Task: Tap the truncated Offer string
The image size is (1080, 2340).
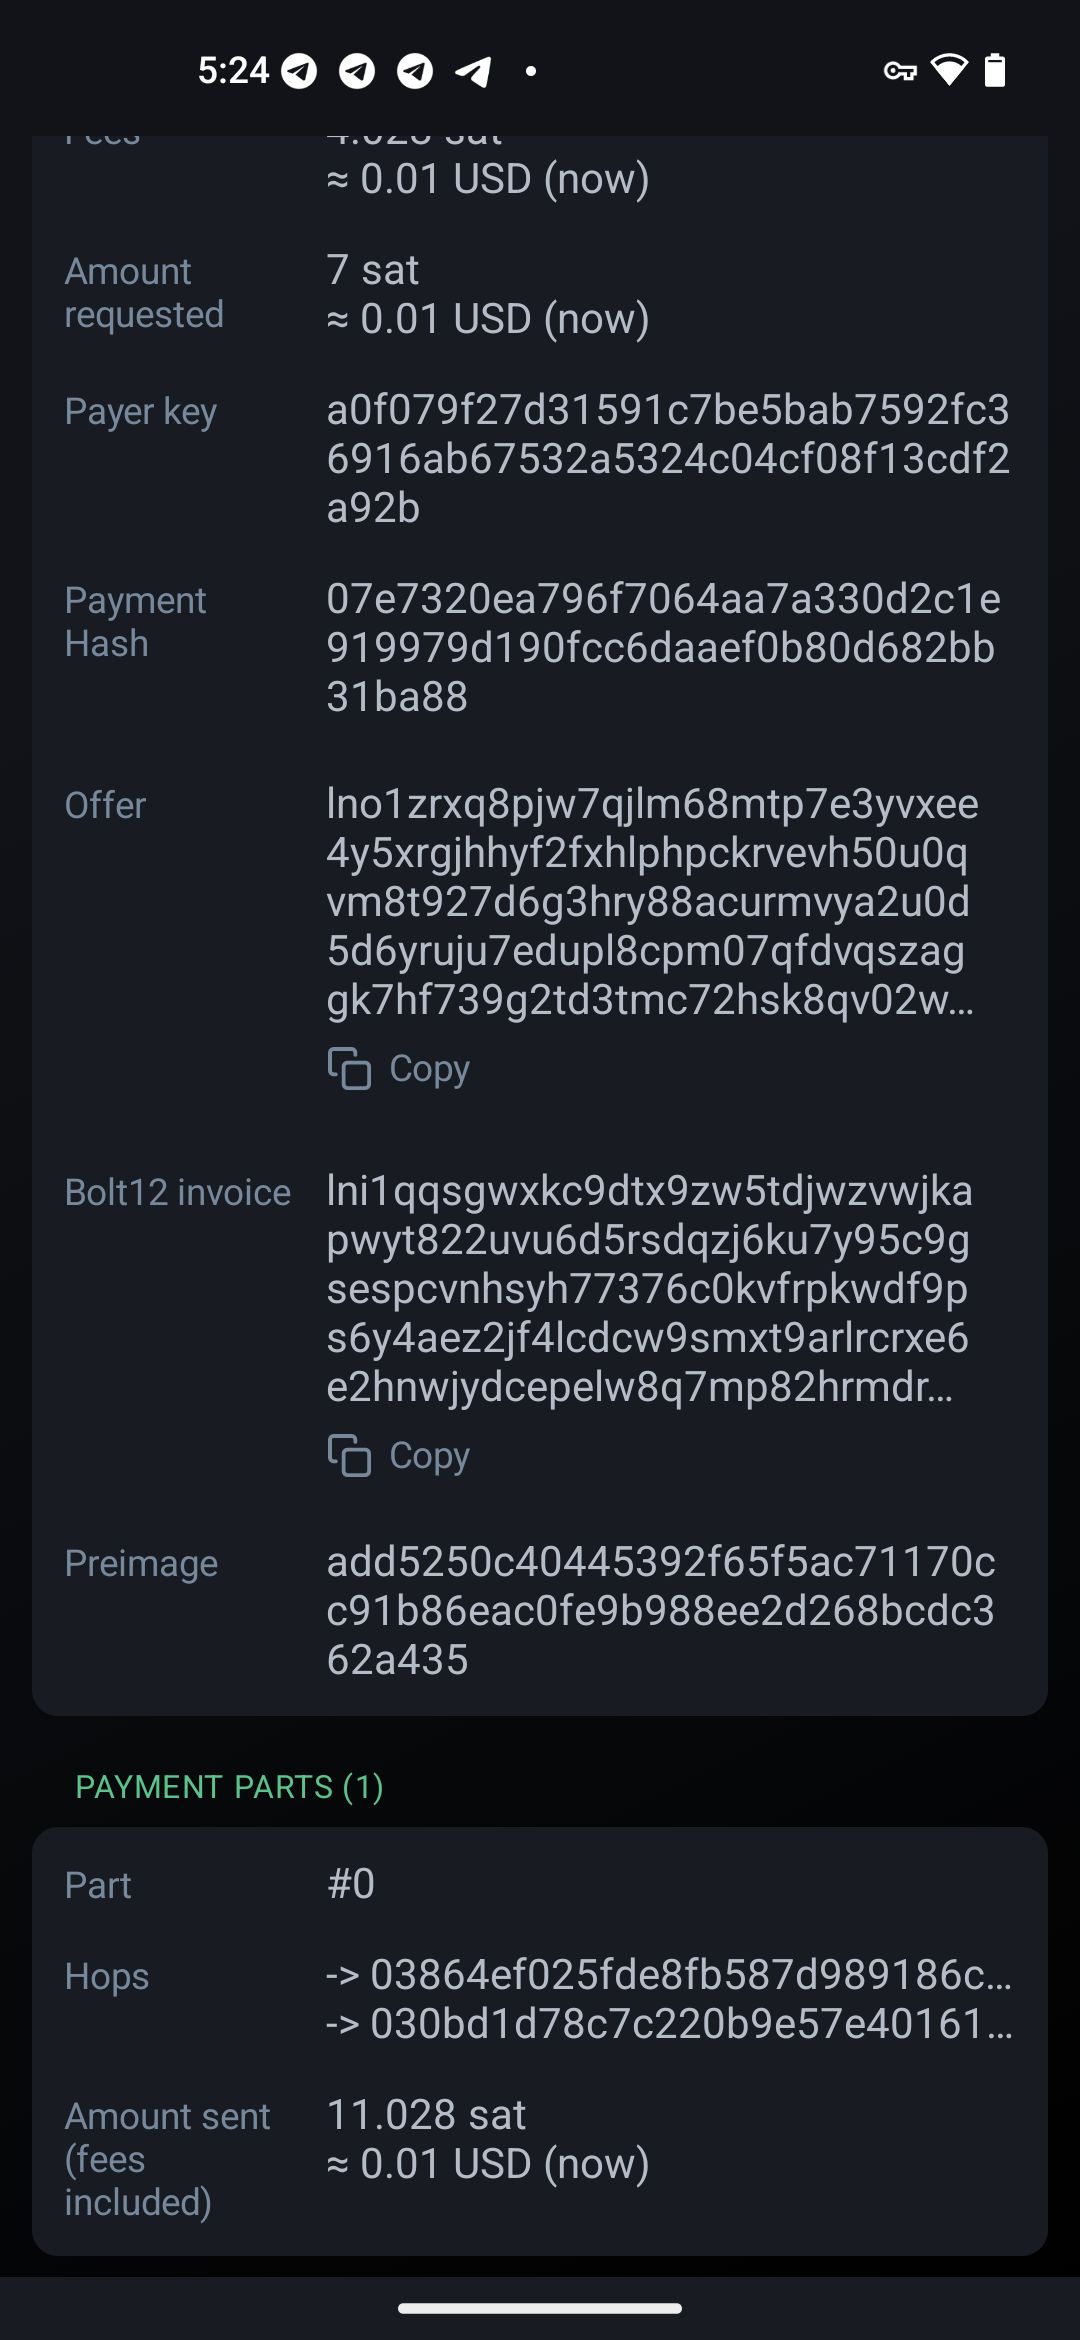Action: 650,901
